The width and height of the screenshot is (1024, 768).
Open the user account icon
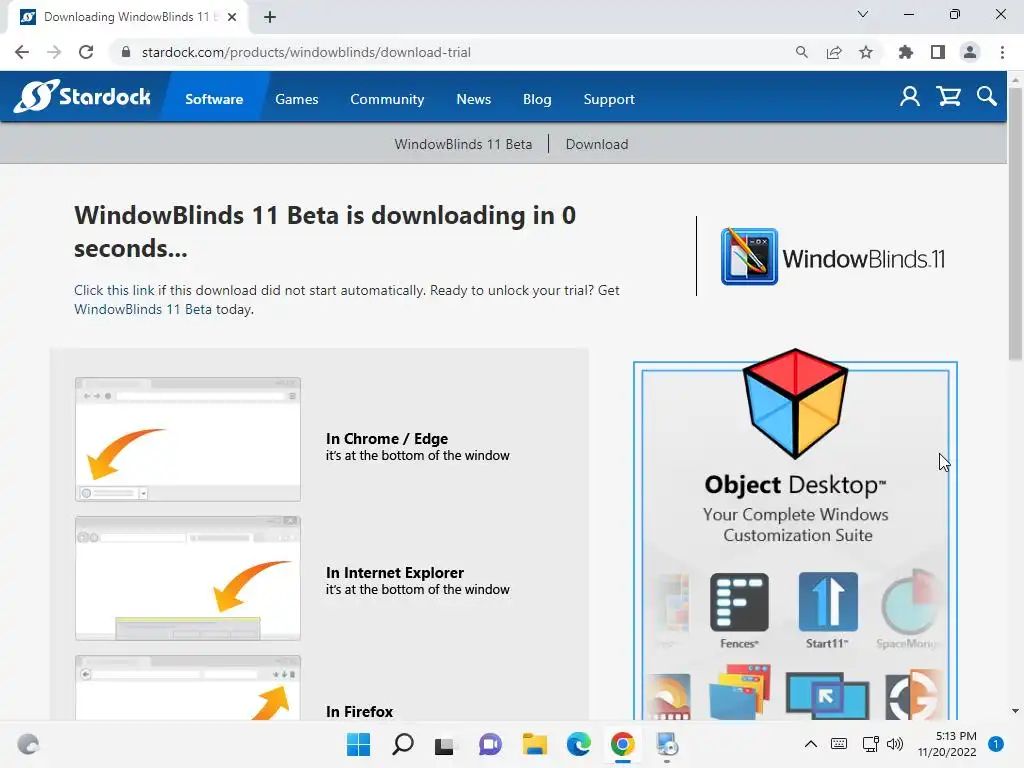[910, 97]
